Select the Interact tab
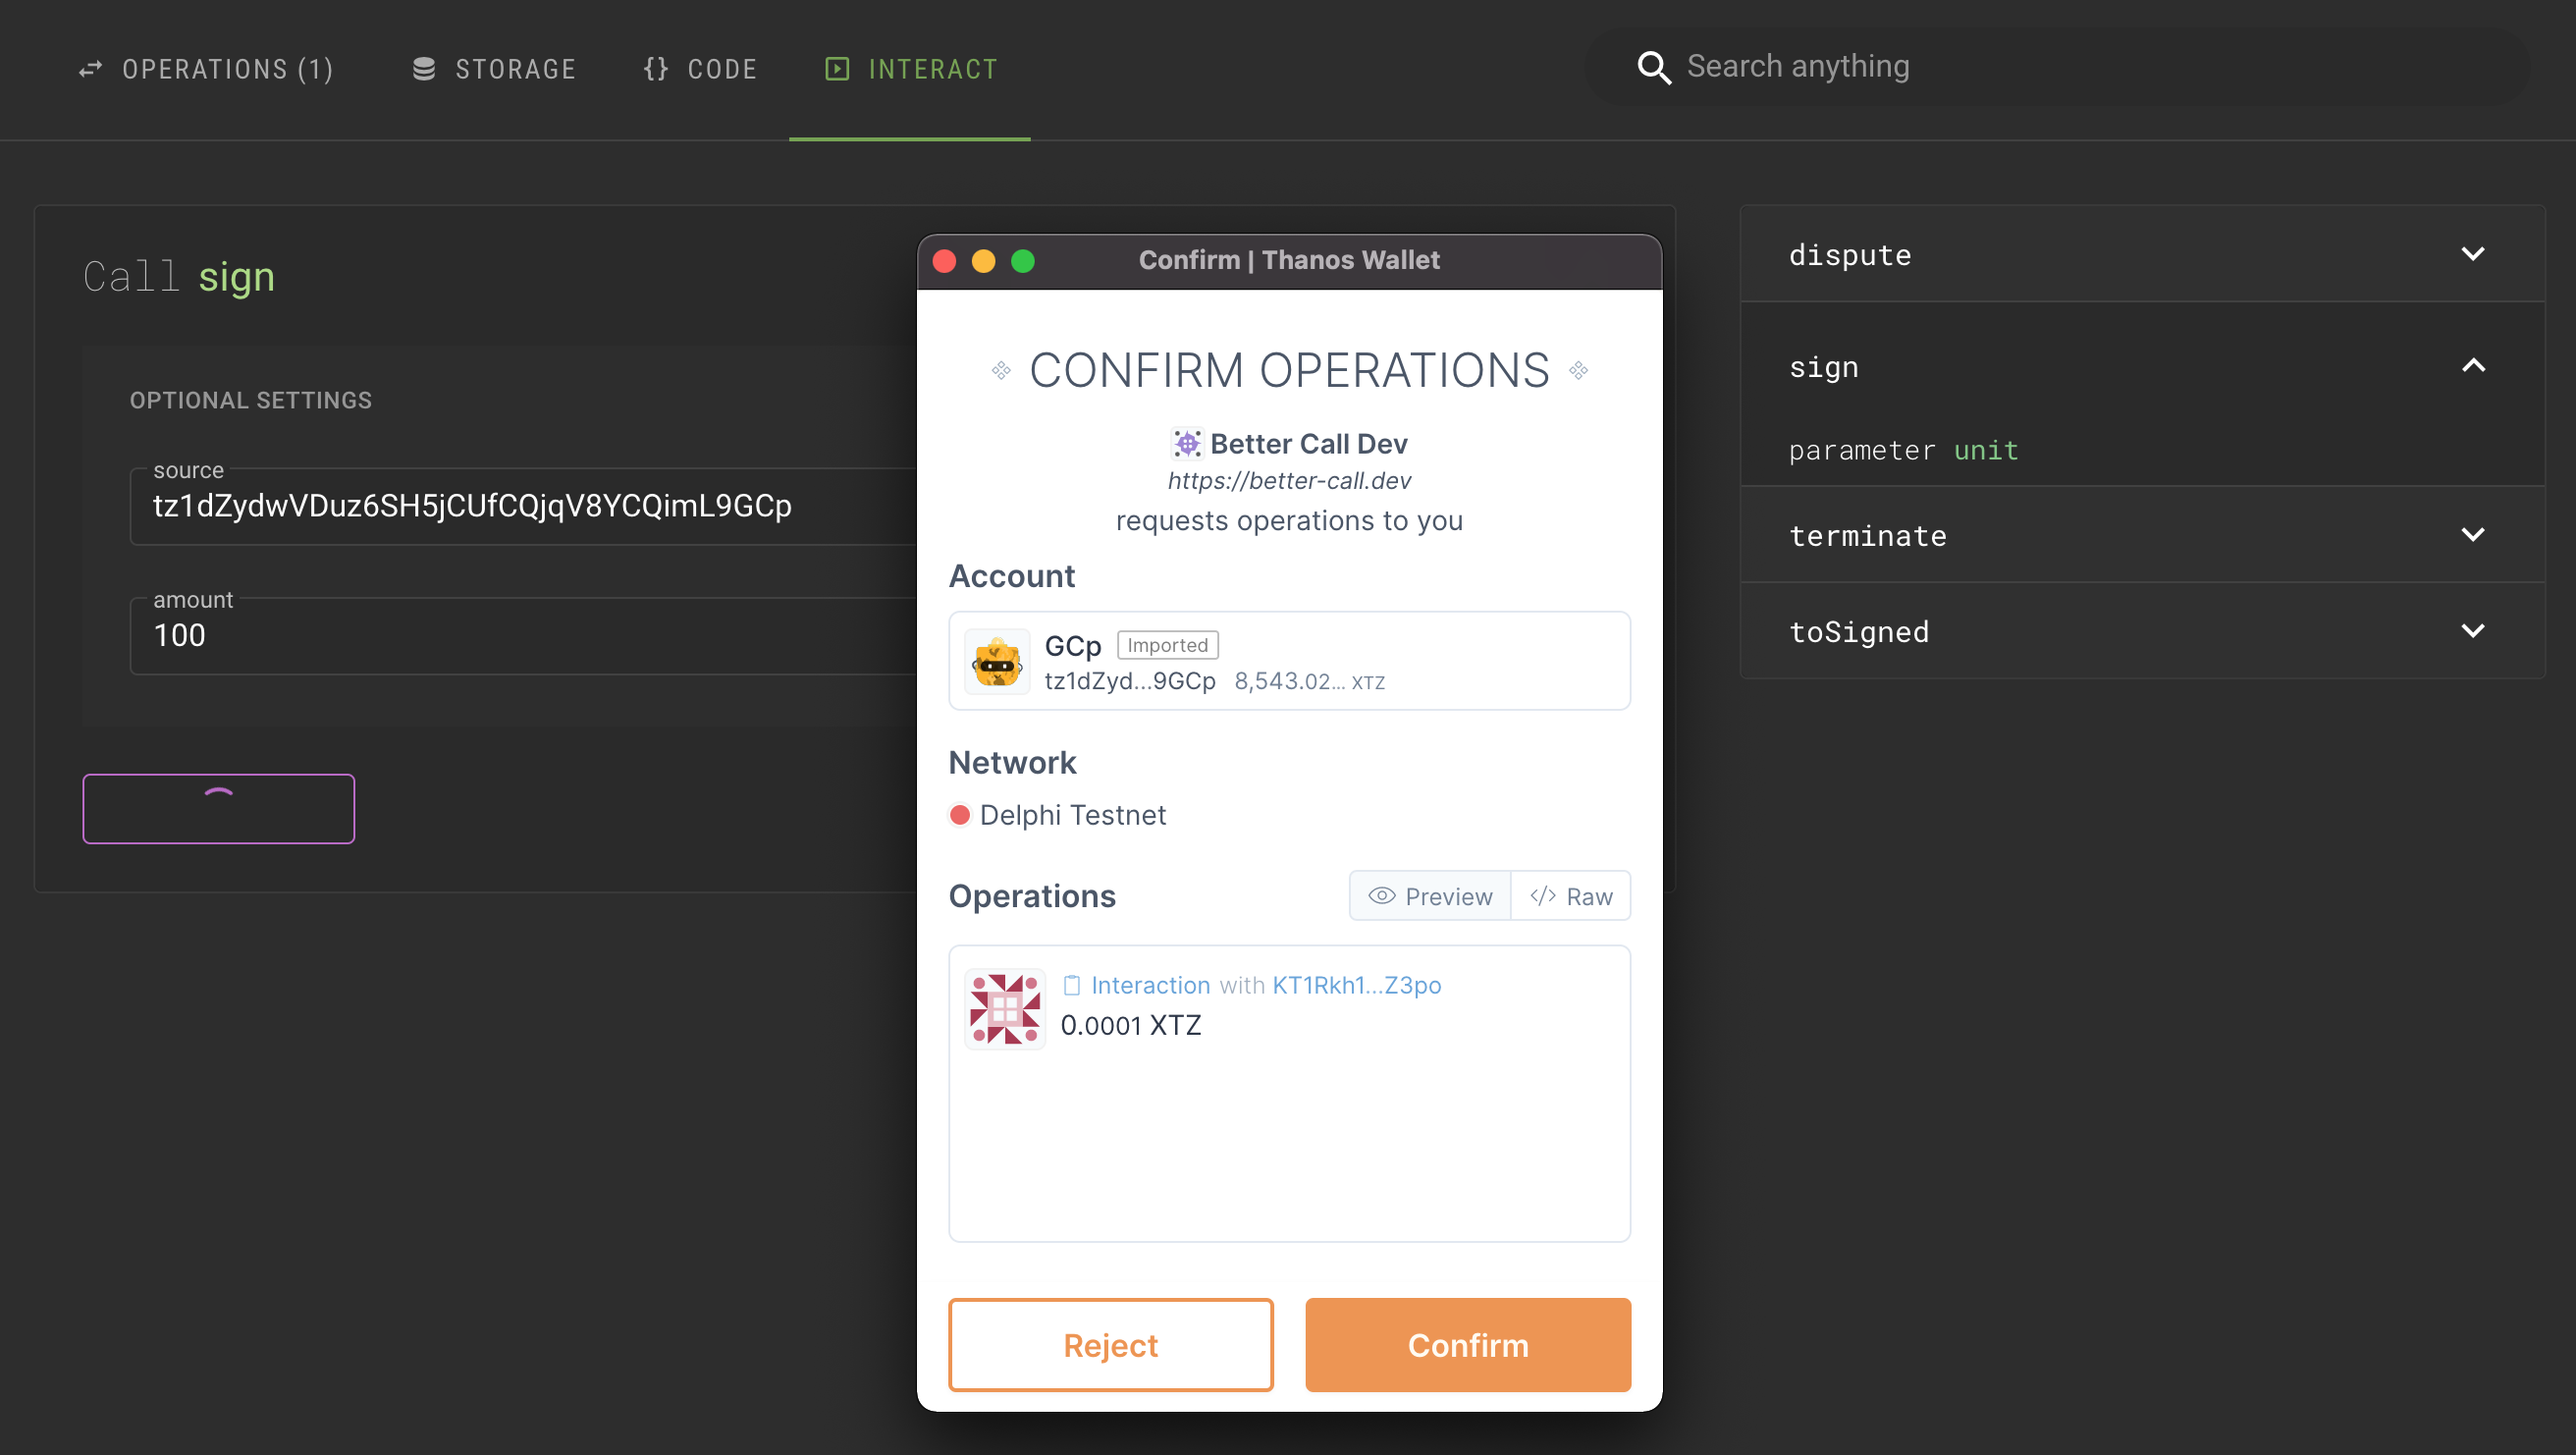2576x1455 pixels. 910,69
